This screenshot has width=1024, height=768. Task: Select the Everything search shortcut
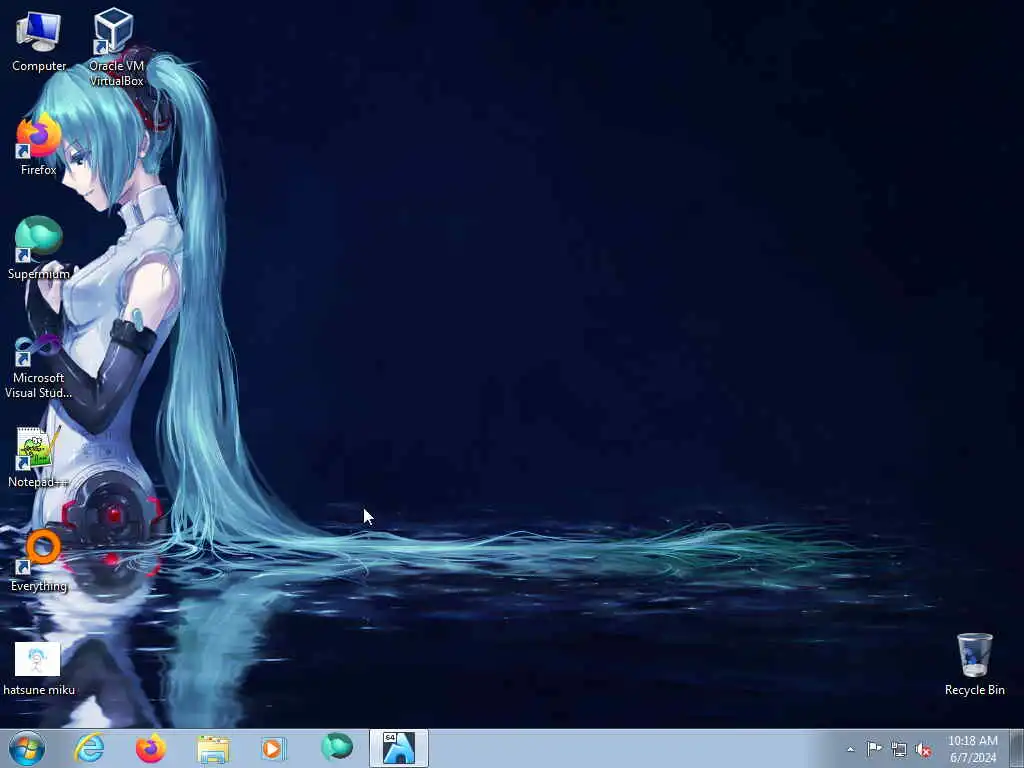point(39,560)
